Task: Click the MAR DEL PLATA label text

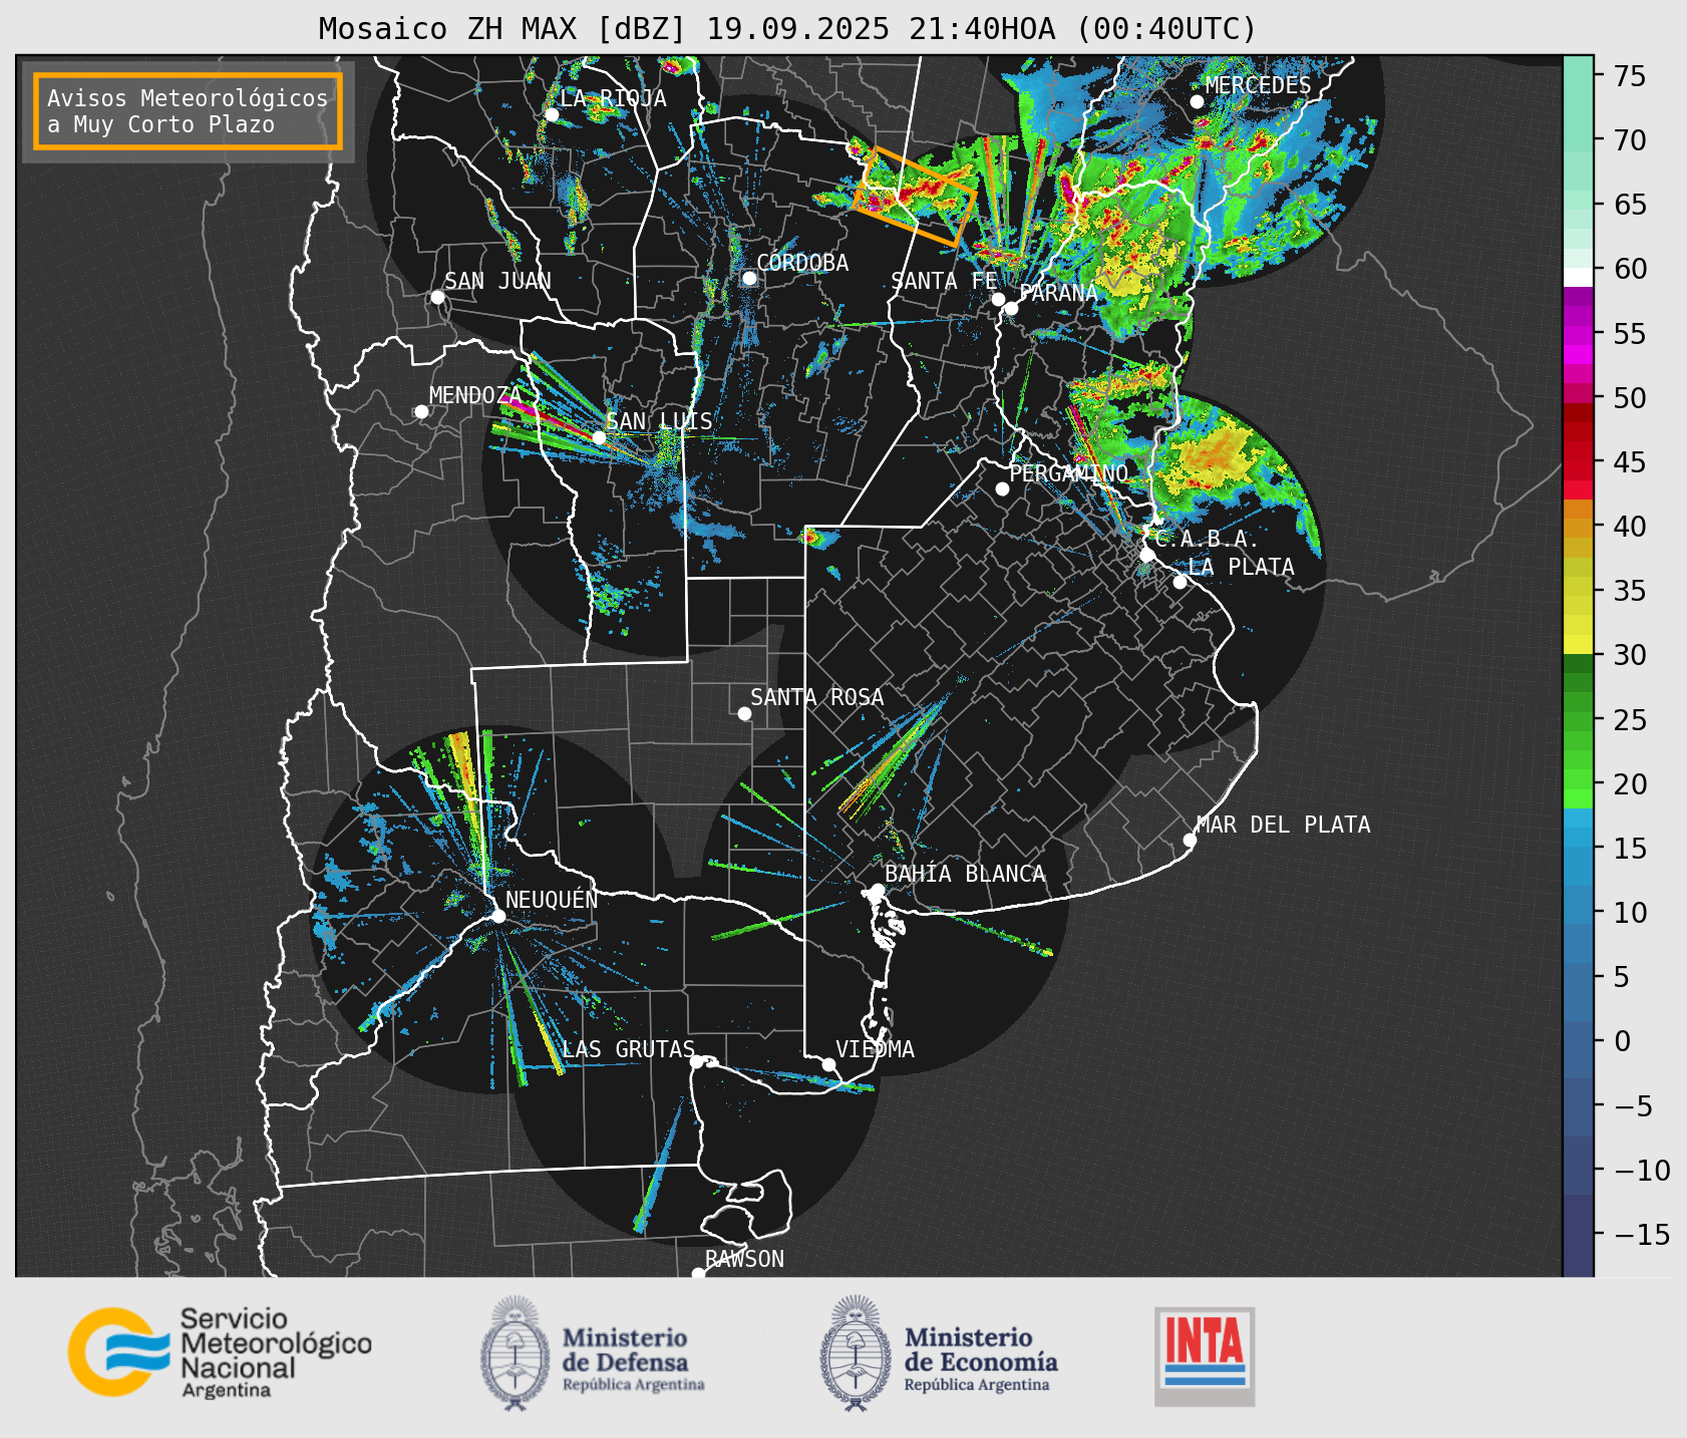Action: coord(1283,824)
